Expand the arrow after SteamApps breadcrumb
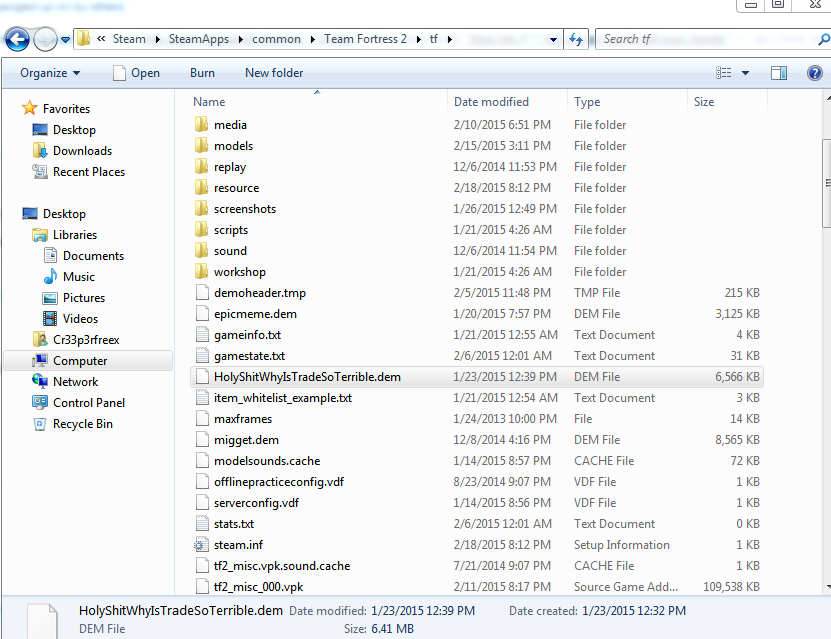The height and width of the screenshot is (639, 831). click(x=241, y=40)
